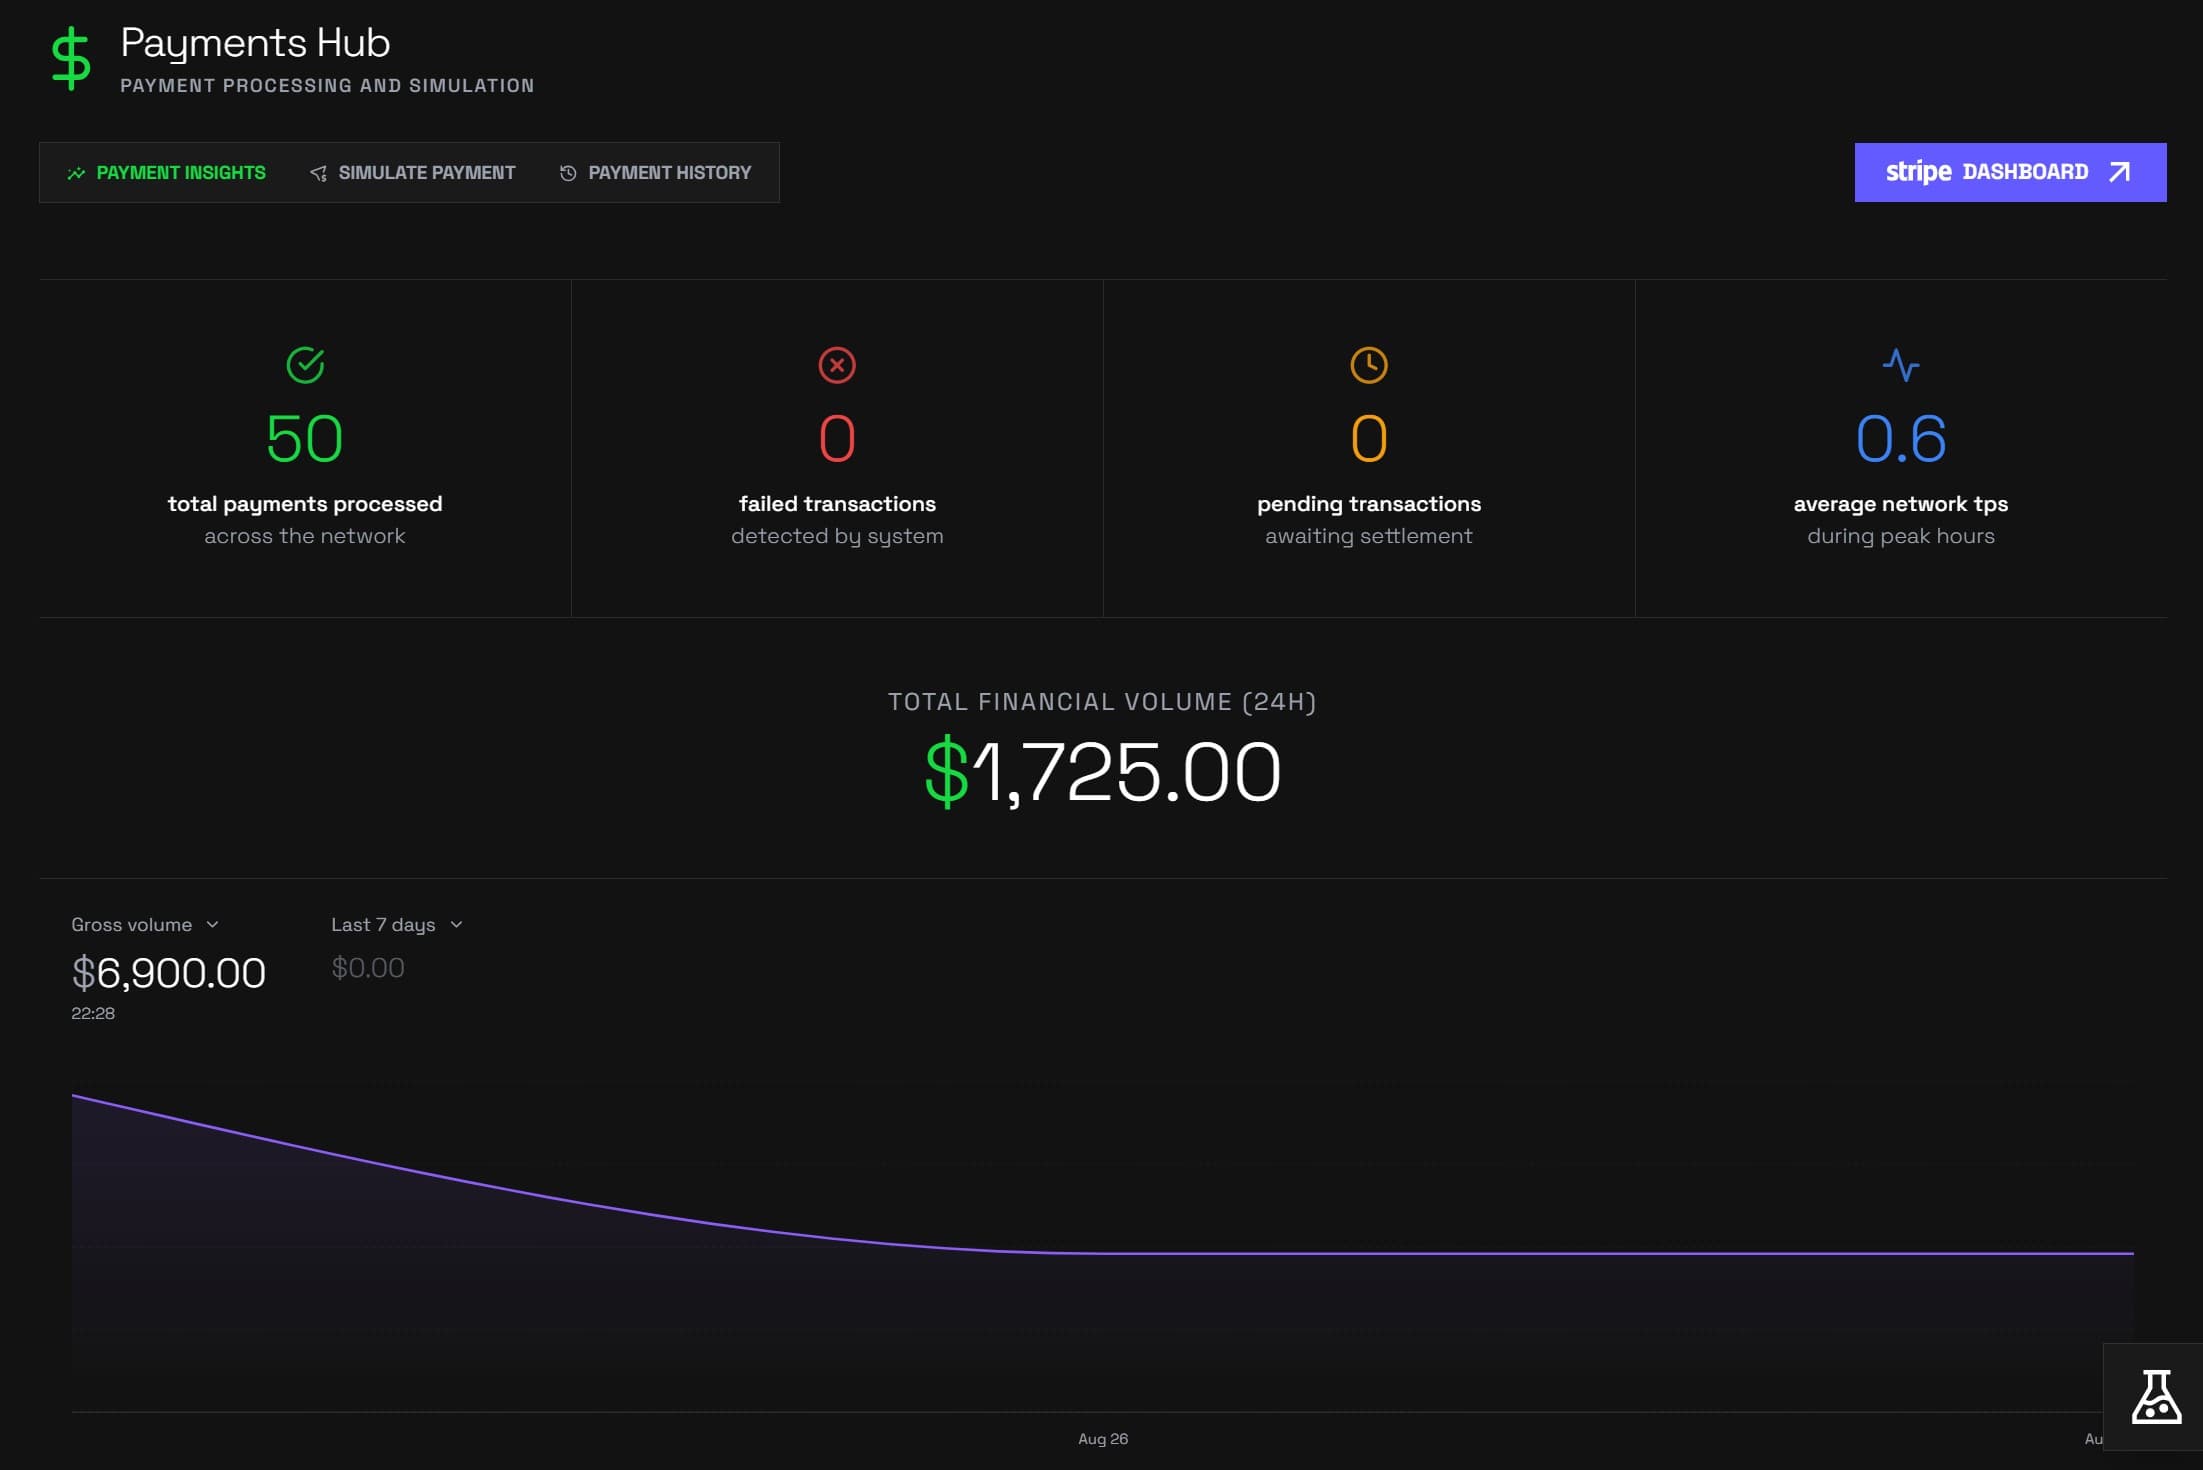
Task: Click the failed transactions count 0
Action: (x=837, y=439)
